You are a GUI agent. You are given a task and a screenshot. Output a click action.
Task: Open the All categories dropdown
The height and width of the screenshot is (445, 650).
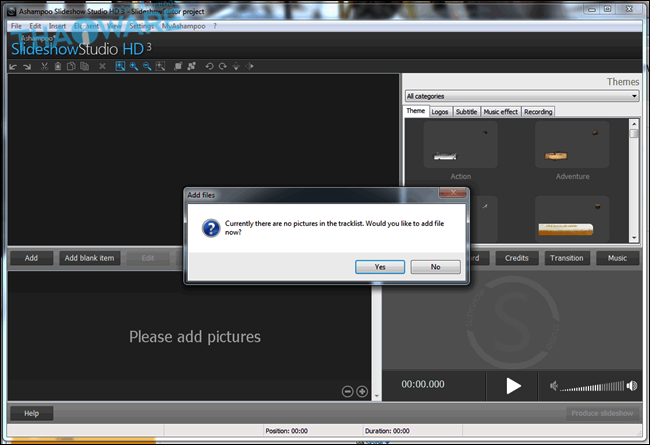coord(522,96)
